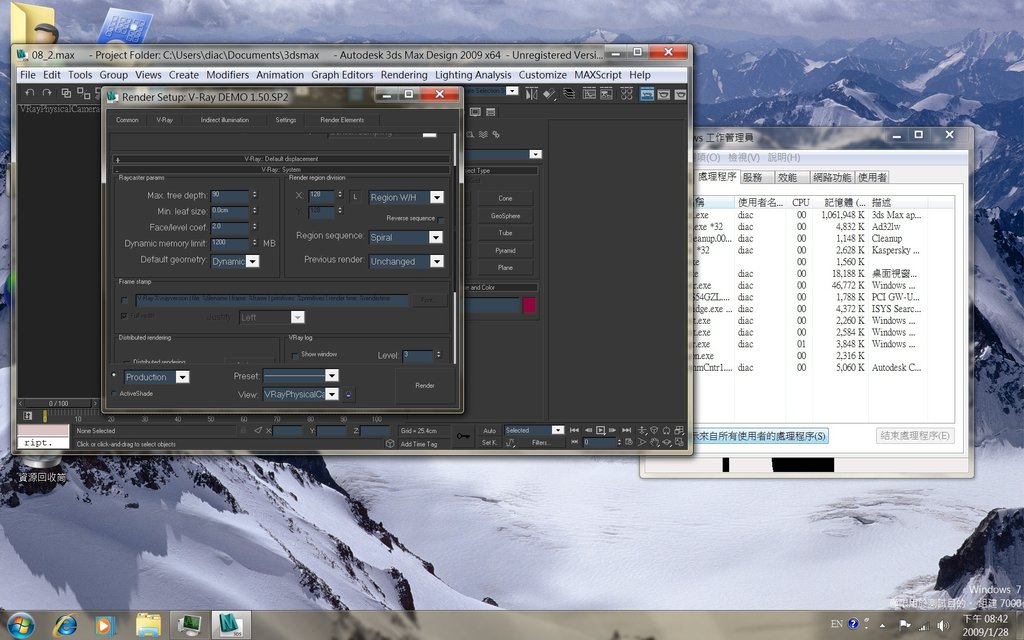Click the Redo arrow in 3ds Max toolbar
This screenshot has width=1024, height=640.
point(46,93)
